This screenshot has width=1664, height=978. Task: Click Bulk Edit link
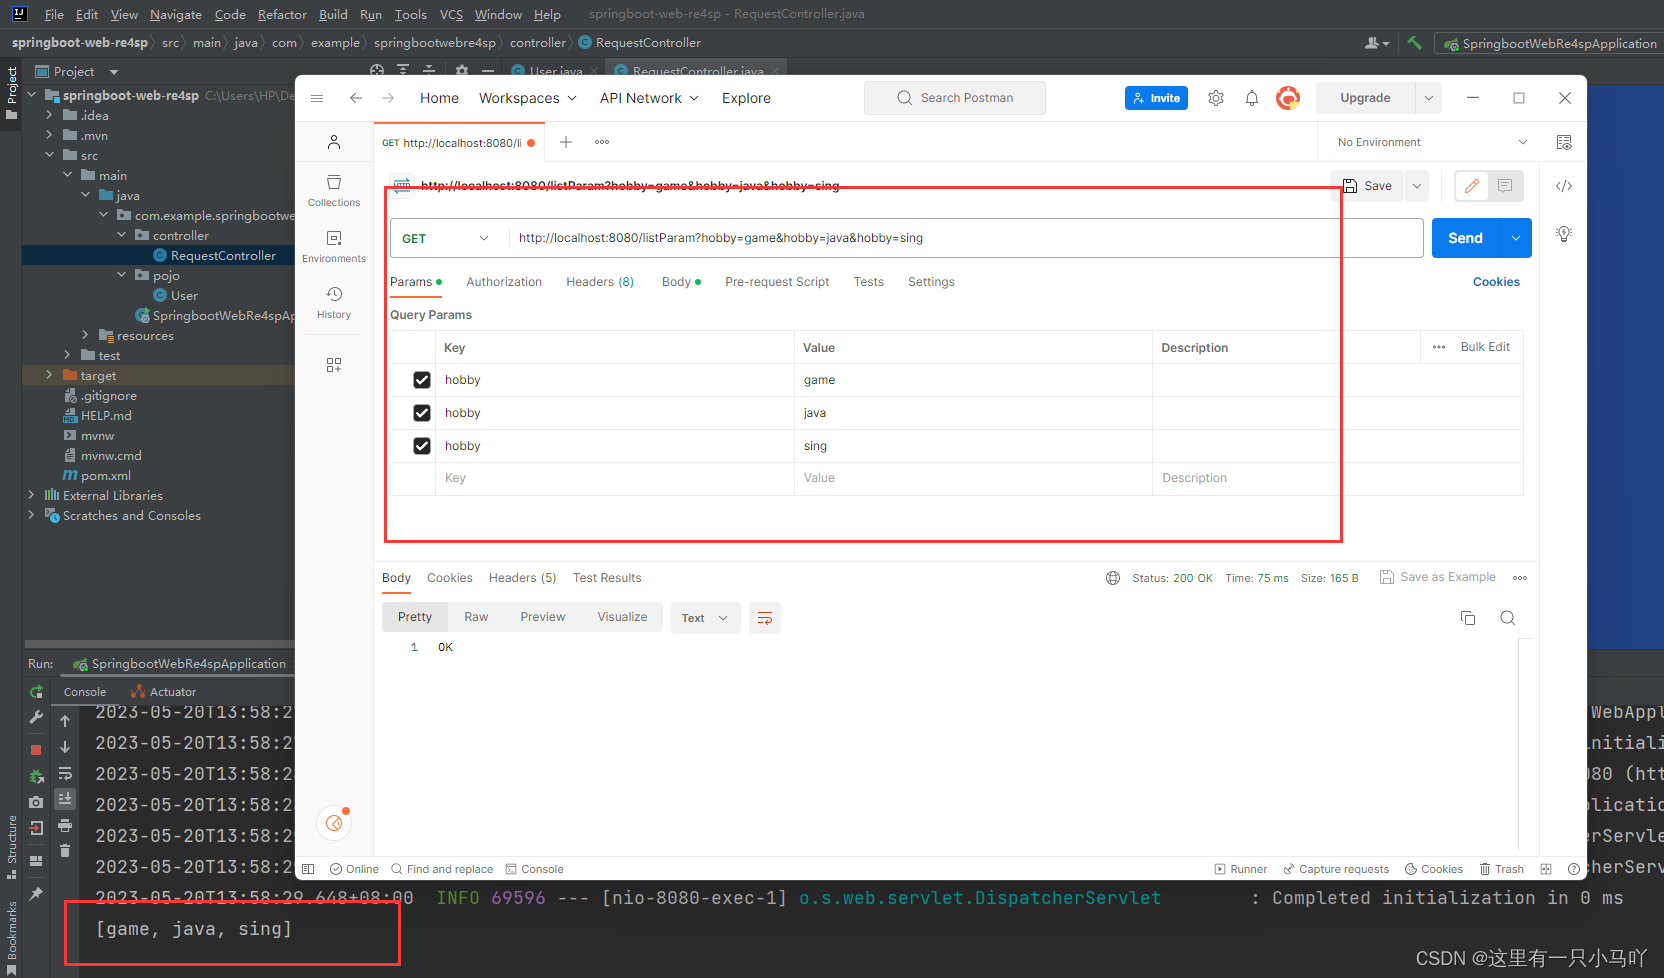tap(1485, 347)
